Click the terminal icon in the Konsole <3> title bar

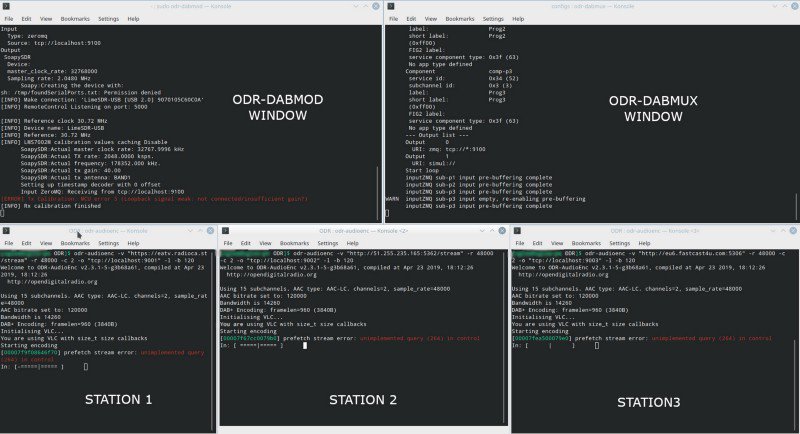pos(517,231)
